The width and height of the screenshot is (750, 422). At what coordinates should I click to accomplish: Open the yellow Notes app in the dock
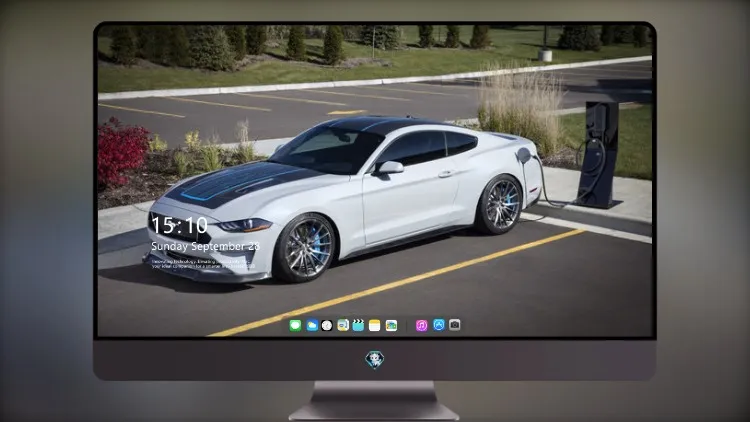click(x=375, y=325)
